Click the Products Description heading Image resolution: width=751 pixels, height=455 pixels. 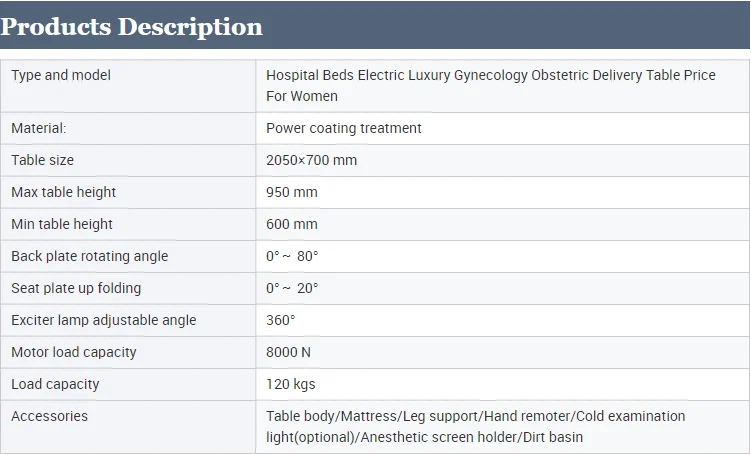pos(132,27)
